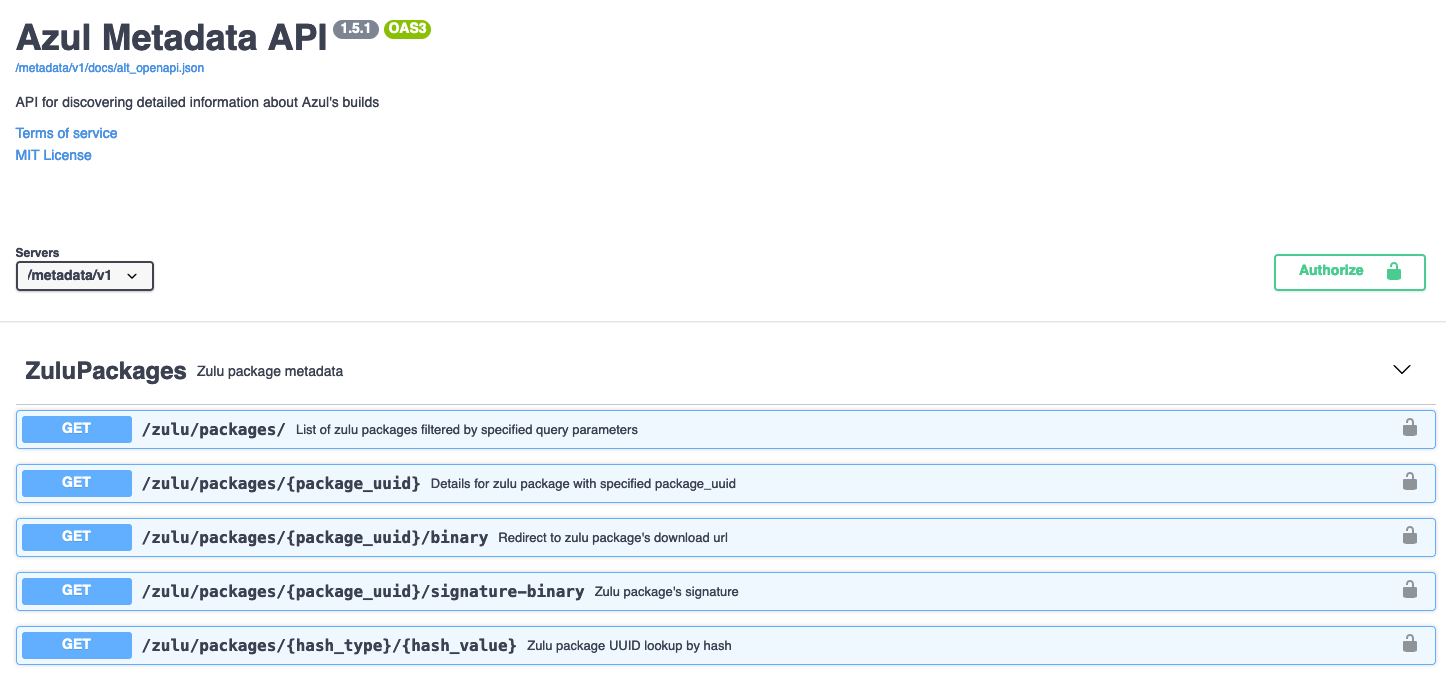
Task: Click the GET method badge on the first endpoint
Action: click(76, 428)
